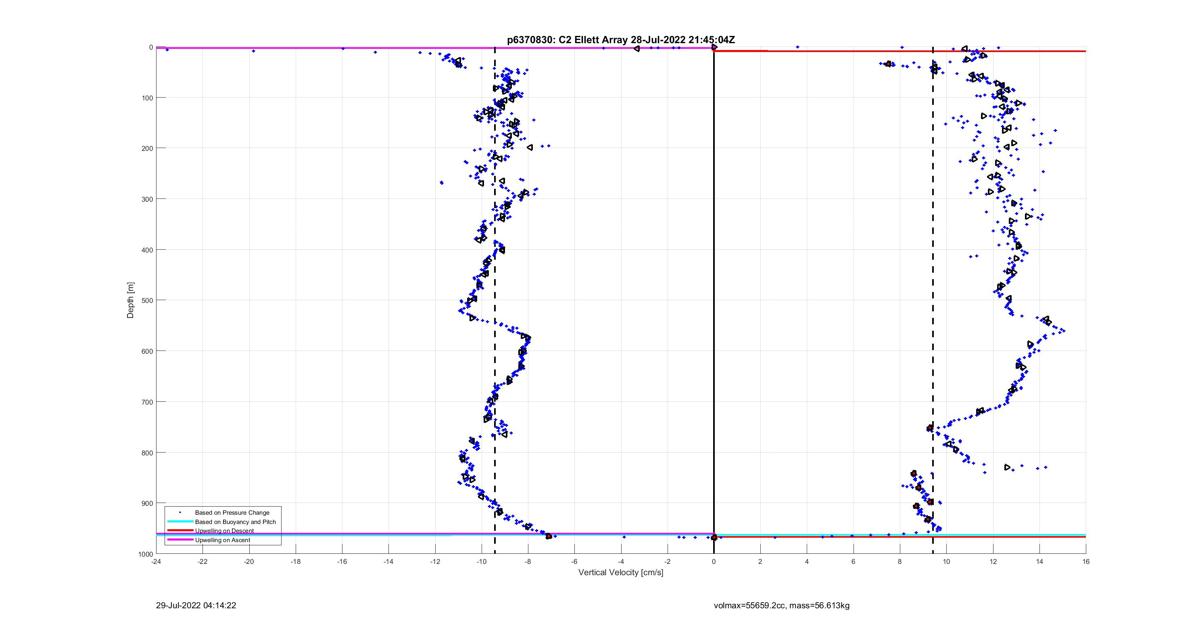This screenshot has height=622, width=1200.
Task: Click the "0" tick on the depth axis
Action: [x=150, y=47]
